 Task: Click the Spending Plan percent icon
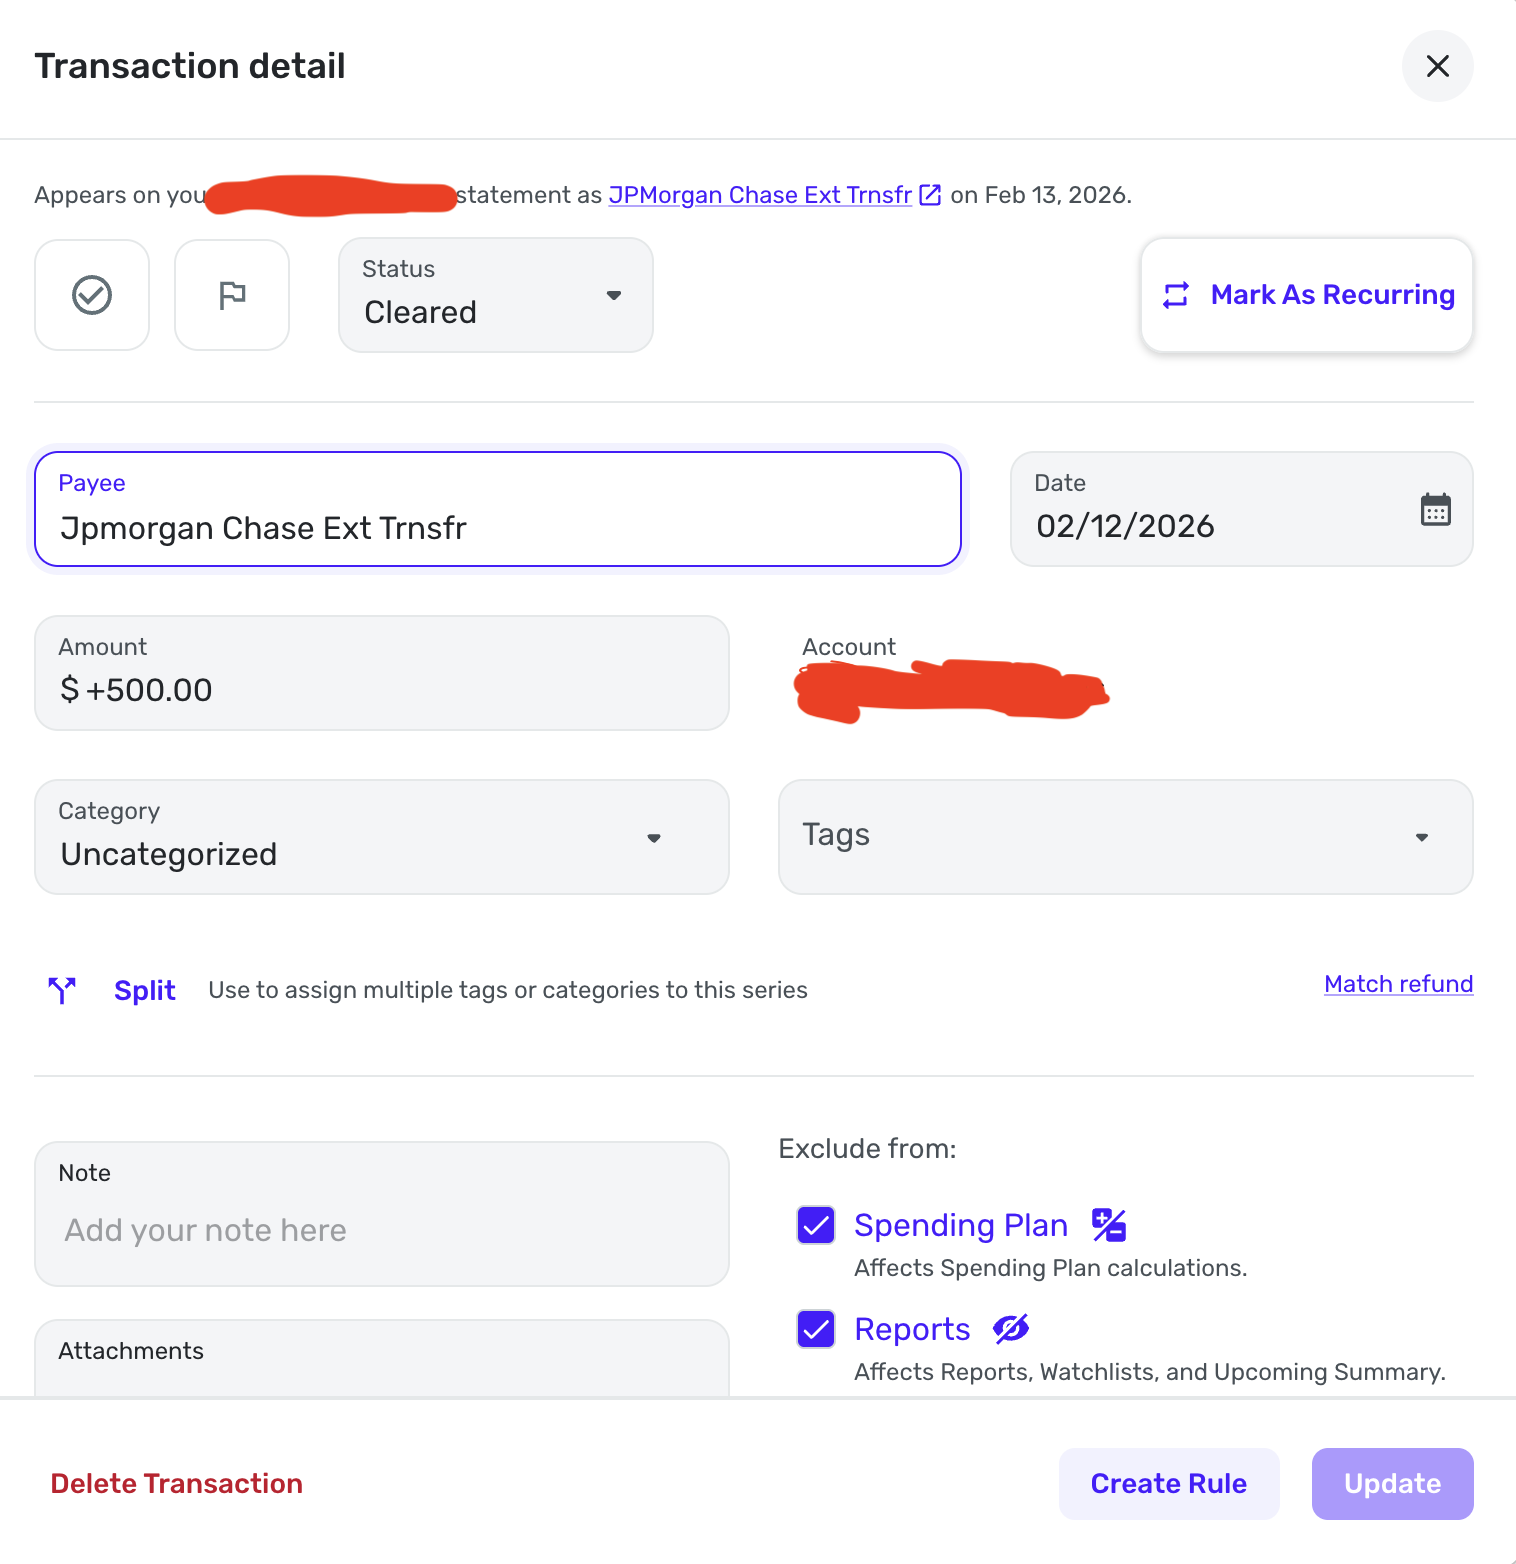point(1109,1225)
